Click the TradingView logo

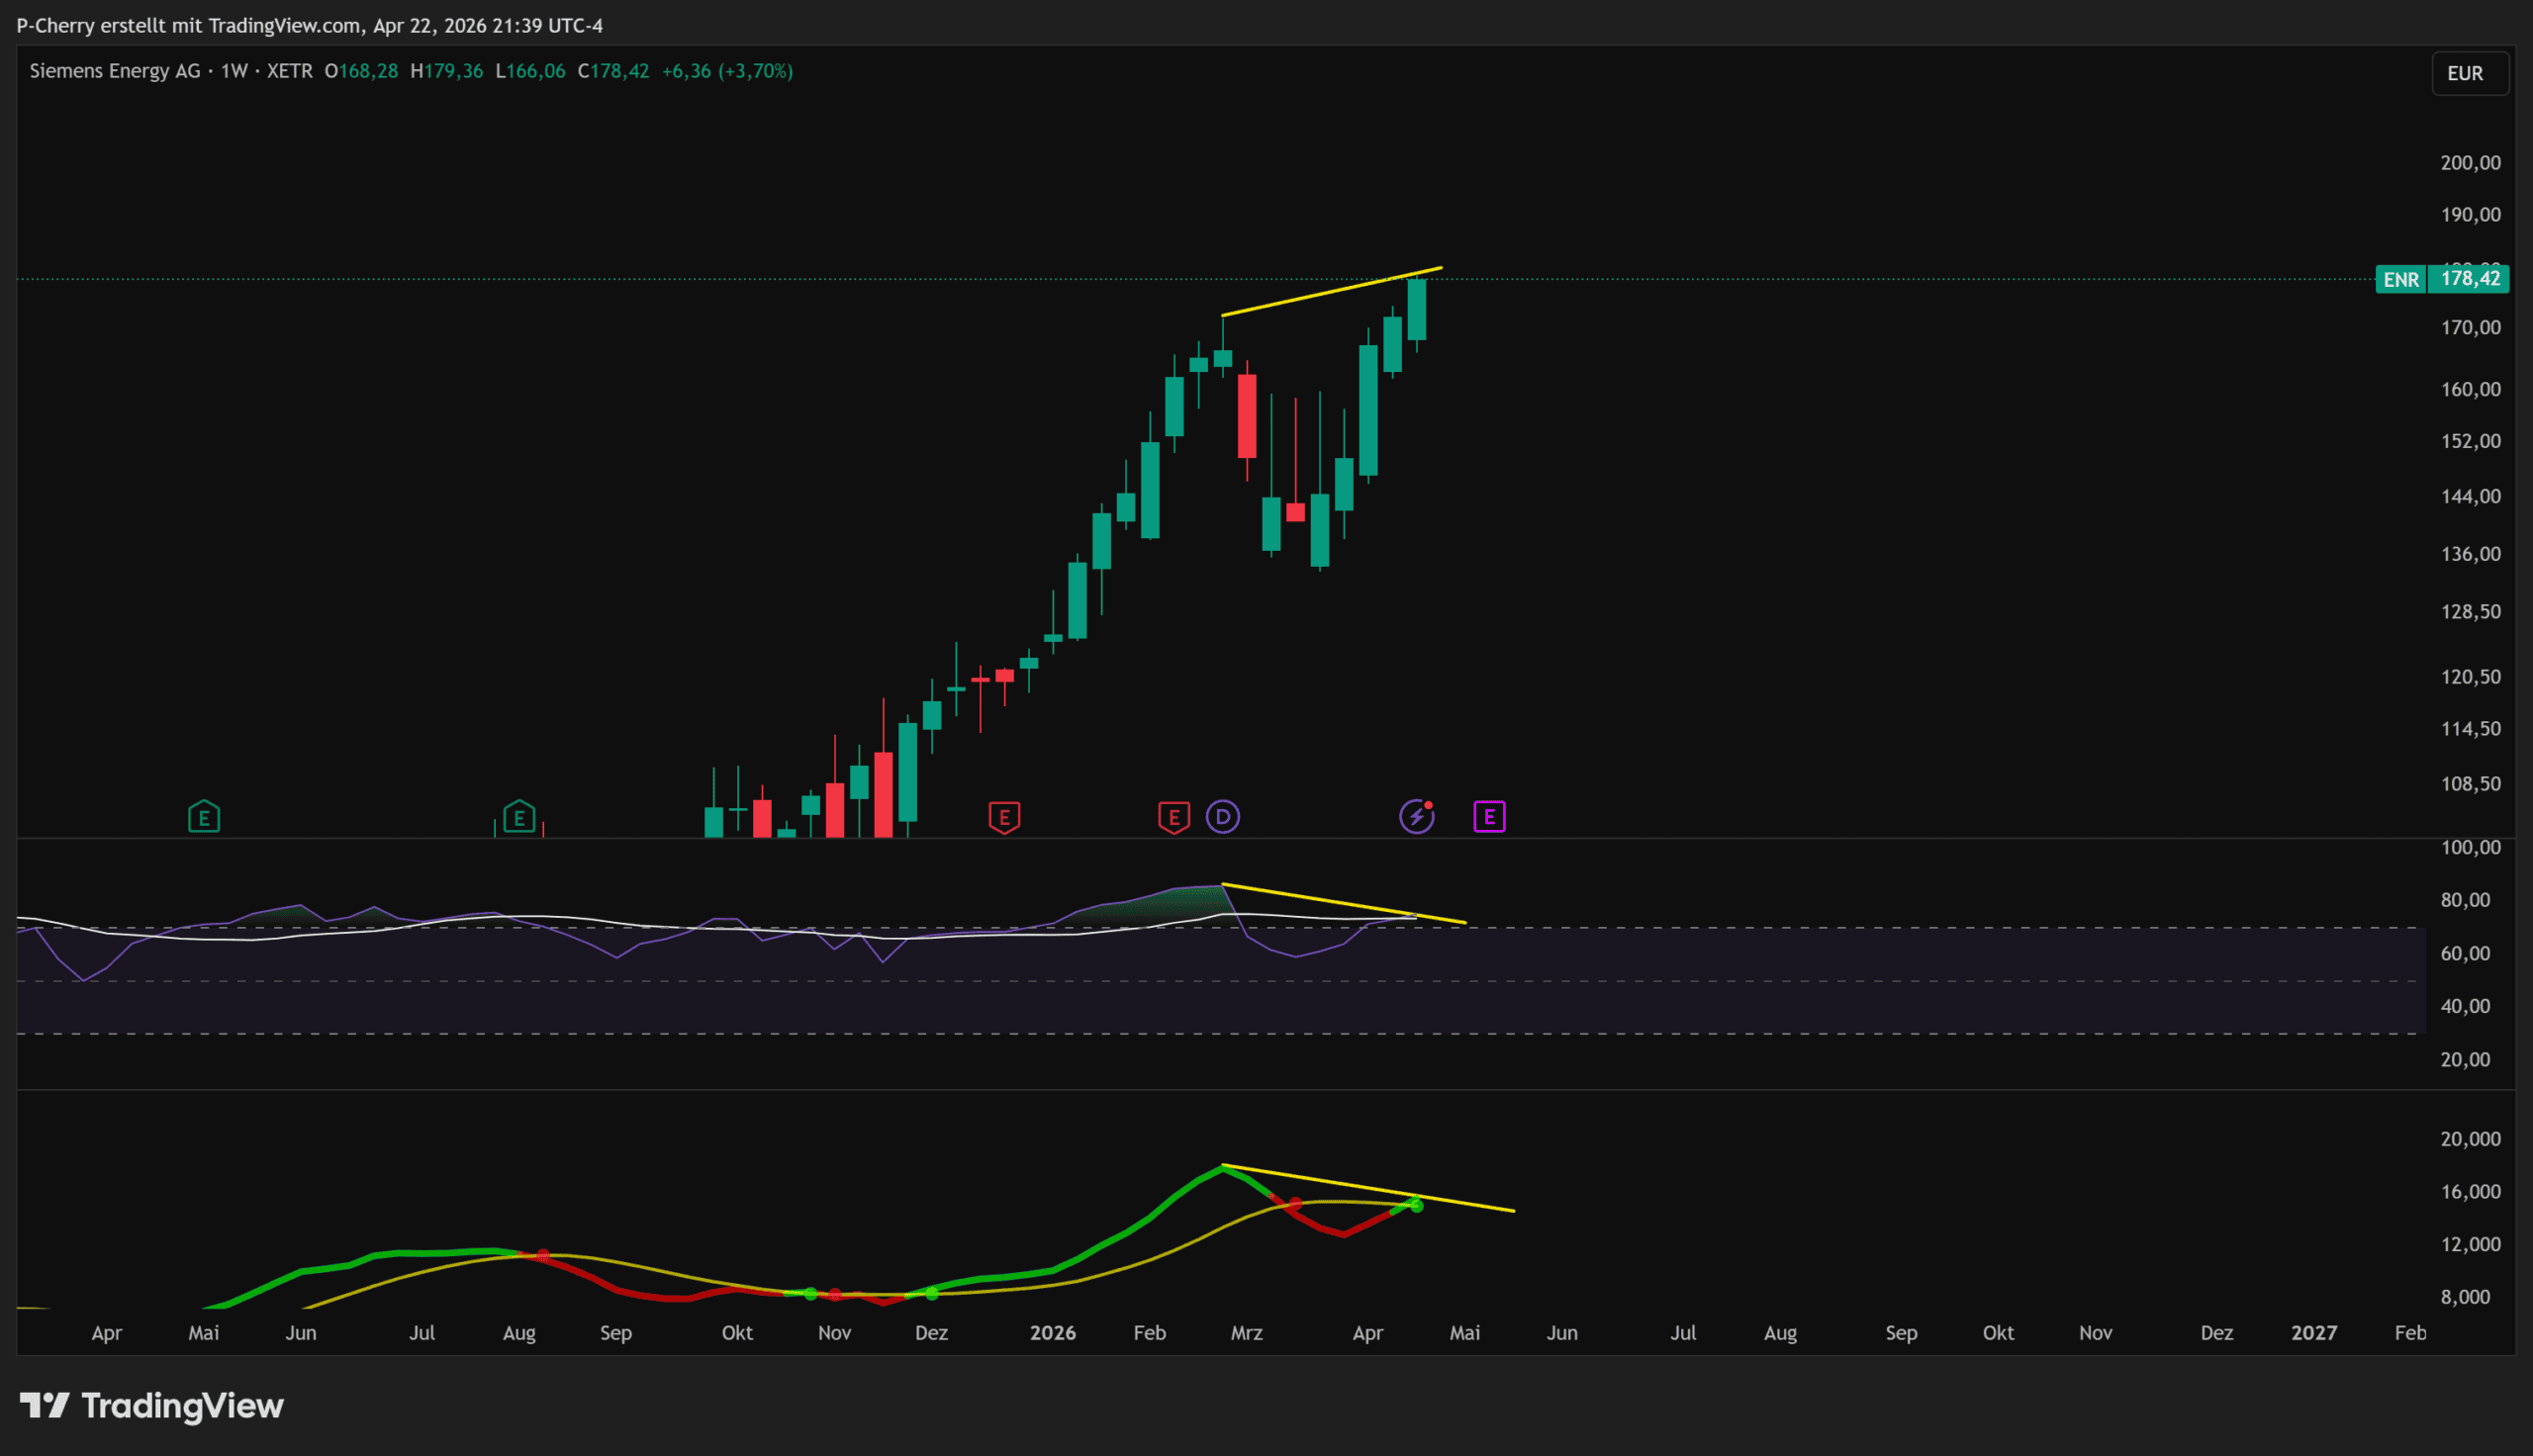tap(152, 1406)
